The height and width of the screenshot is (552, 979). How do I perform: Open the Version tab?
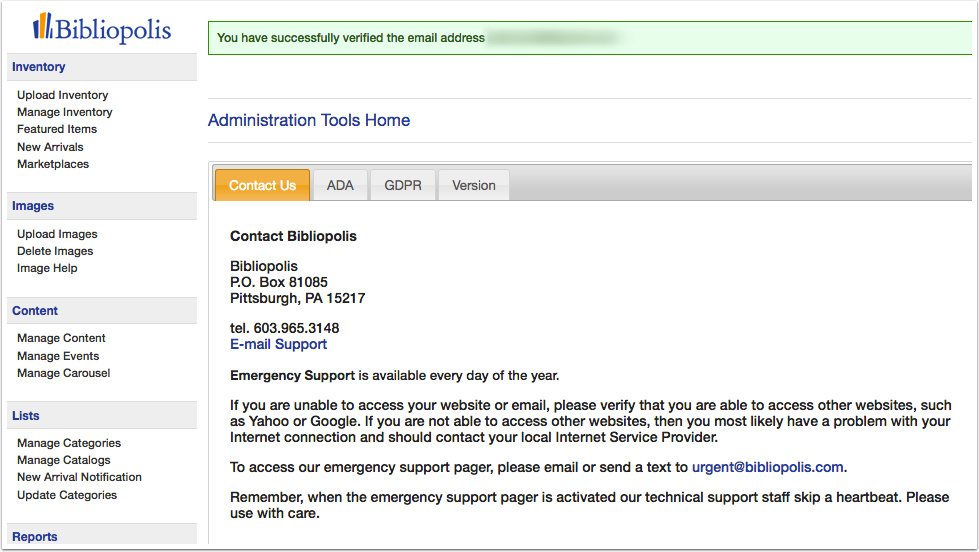pos(474,185)
